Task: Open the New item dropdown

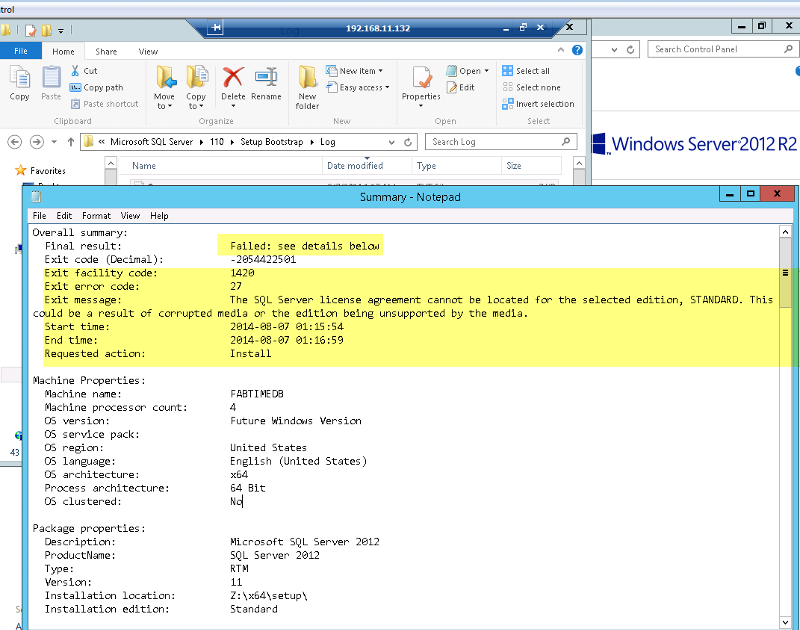Action: click(x=354, y=71)
